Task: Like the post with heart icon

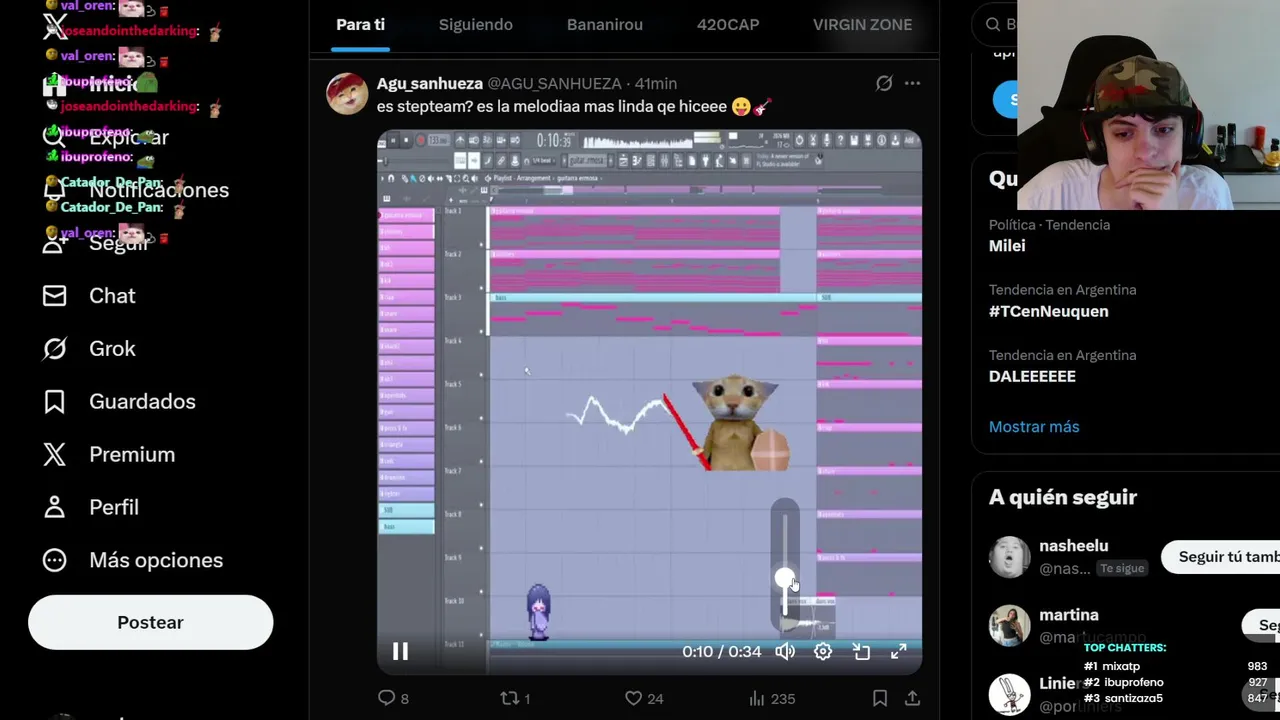Action: (633, 698)
